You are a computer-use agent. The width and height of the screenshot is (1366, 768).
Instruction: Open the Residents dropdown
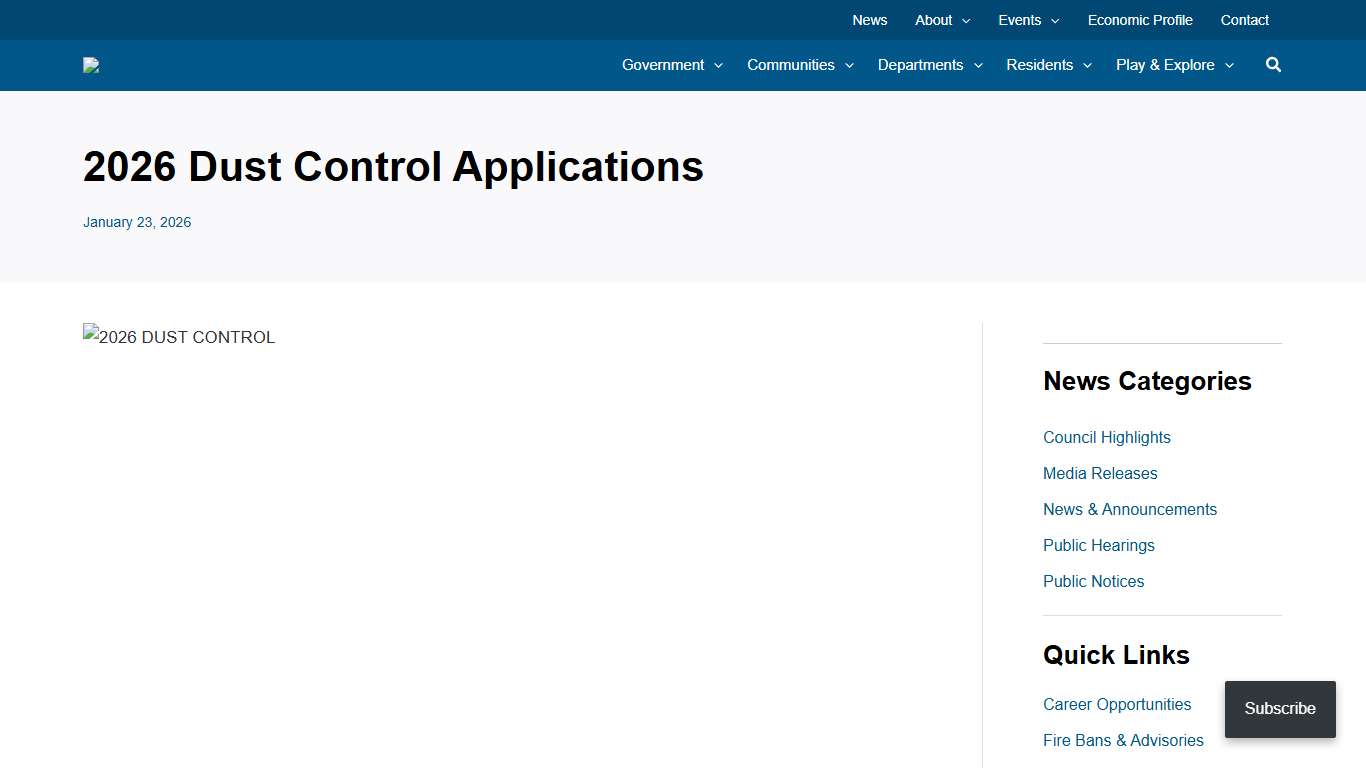(x=1049, y=65)
